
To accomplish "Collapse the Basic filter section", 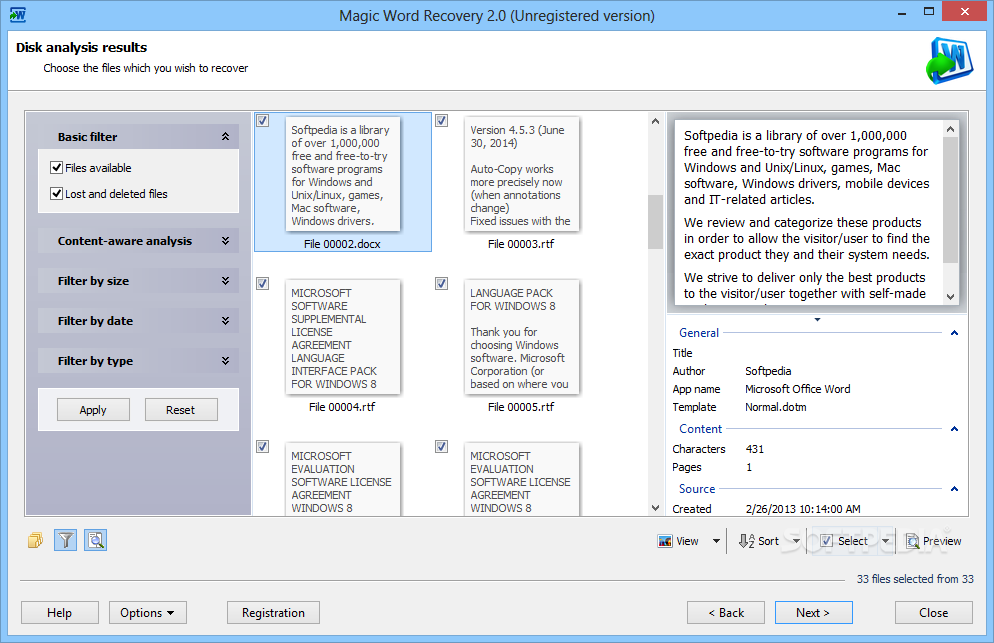I will (x=225, y=136).
